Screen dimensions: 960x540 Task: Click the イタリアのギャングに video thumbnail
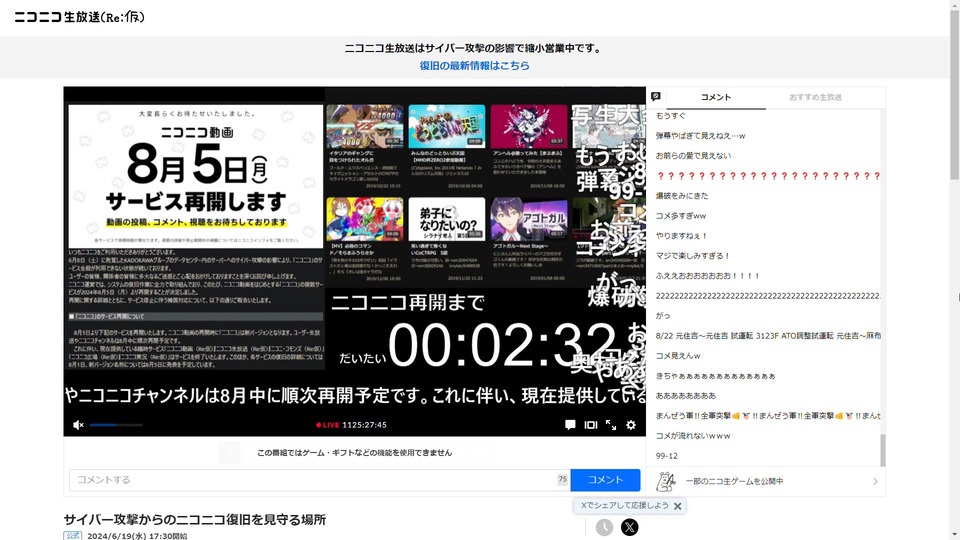(x=365, y=126)
